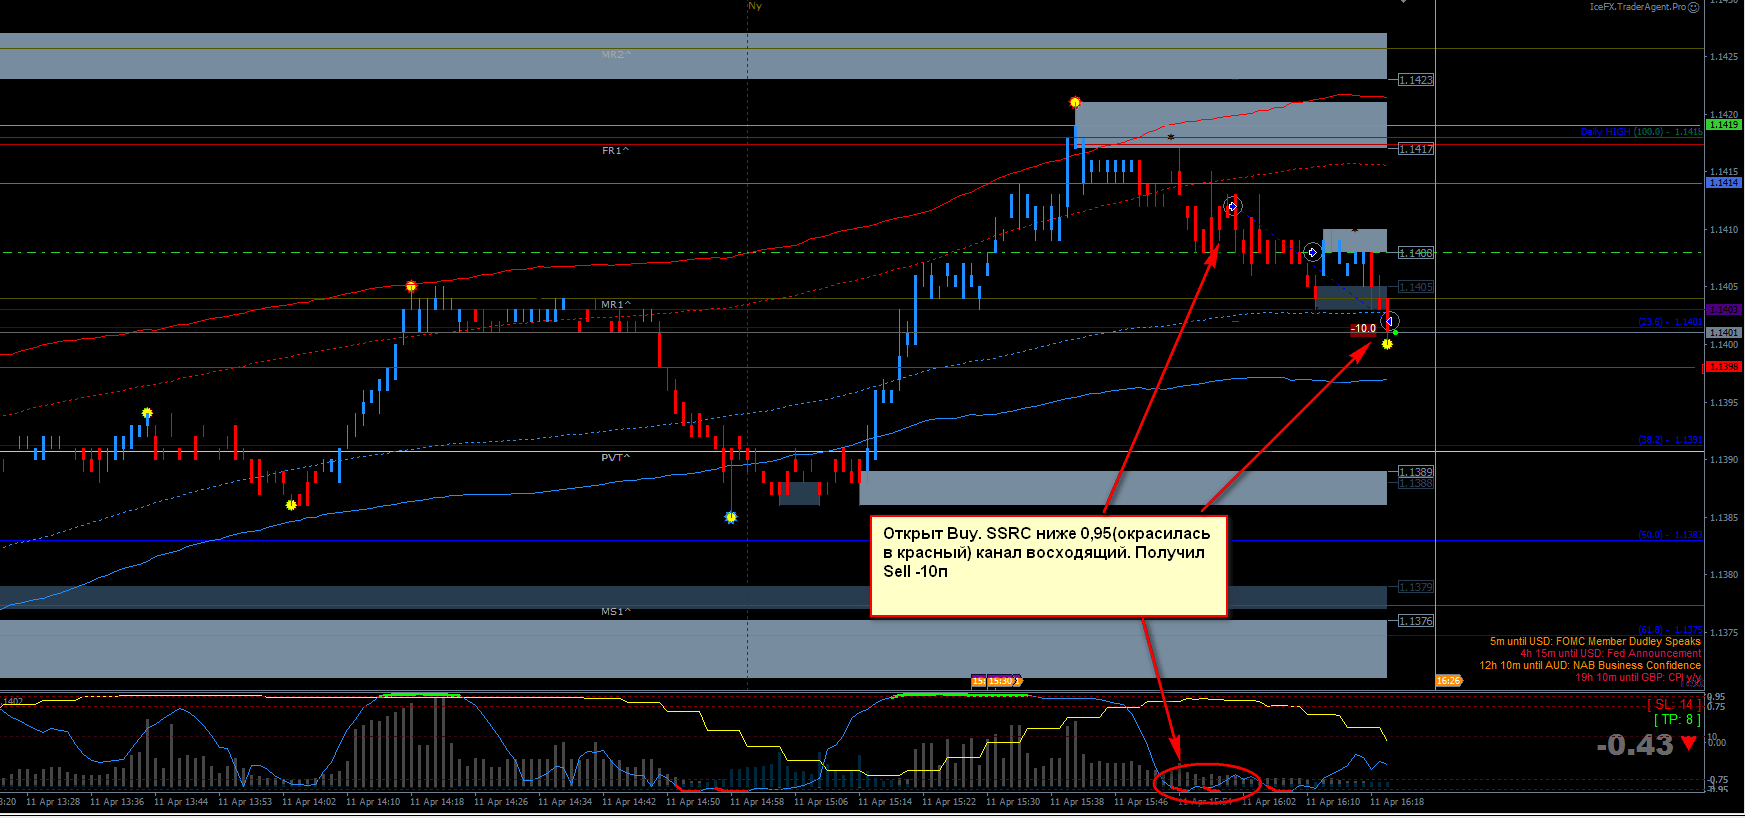This screenshot has height=818, width=1745.
Task: Select the fractal star marker at the chart high
Action: pyautogui.click(x=1075, y=102)
